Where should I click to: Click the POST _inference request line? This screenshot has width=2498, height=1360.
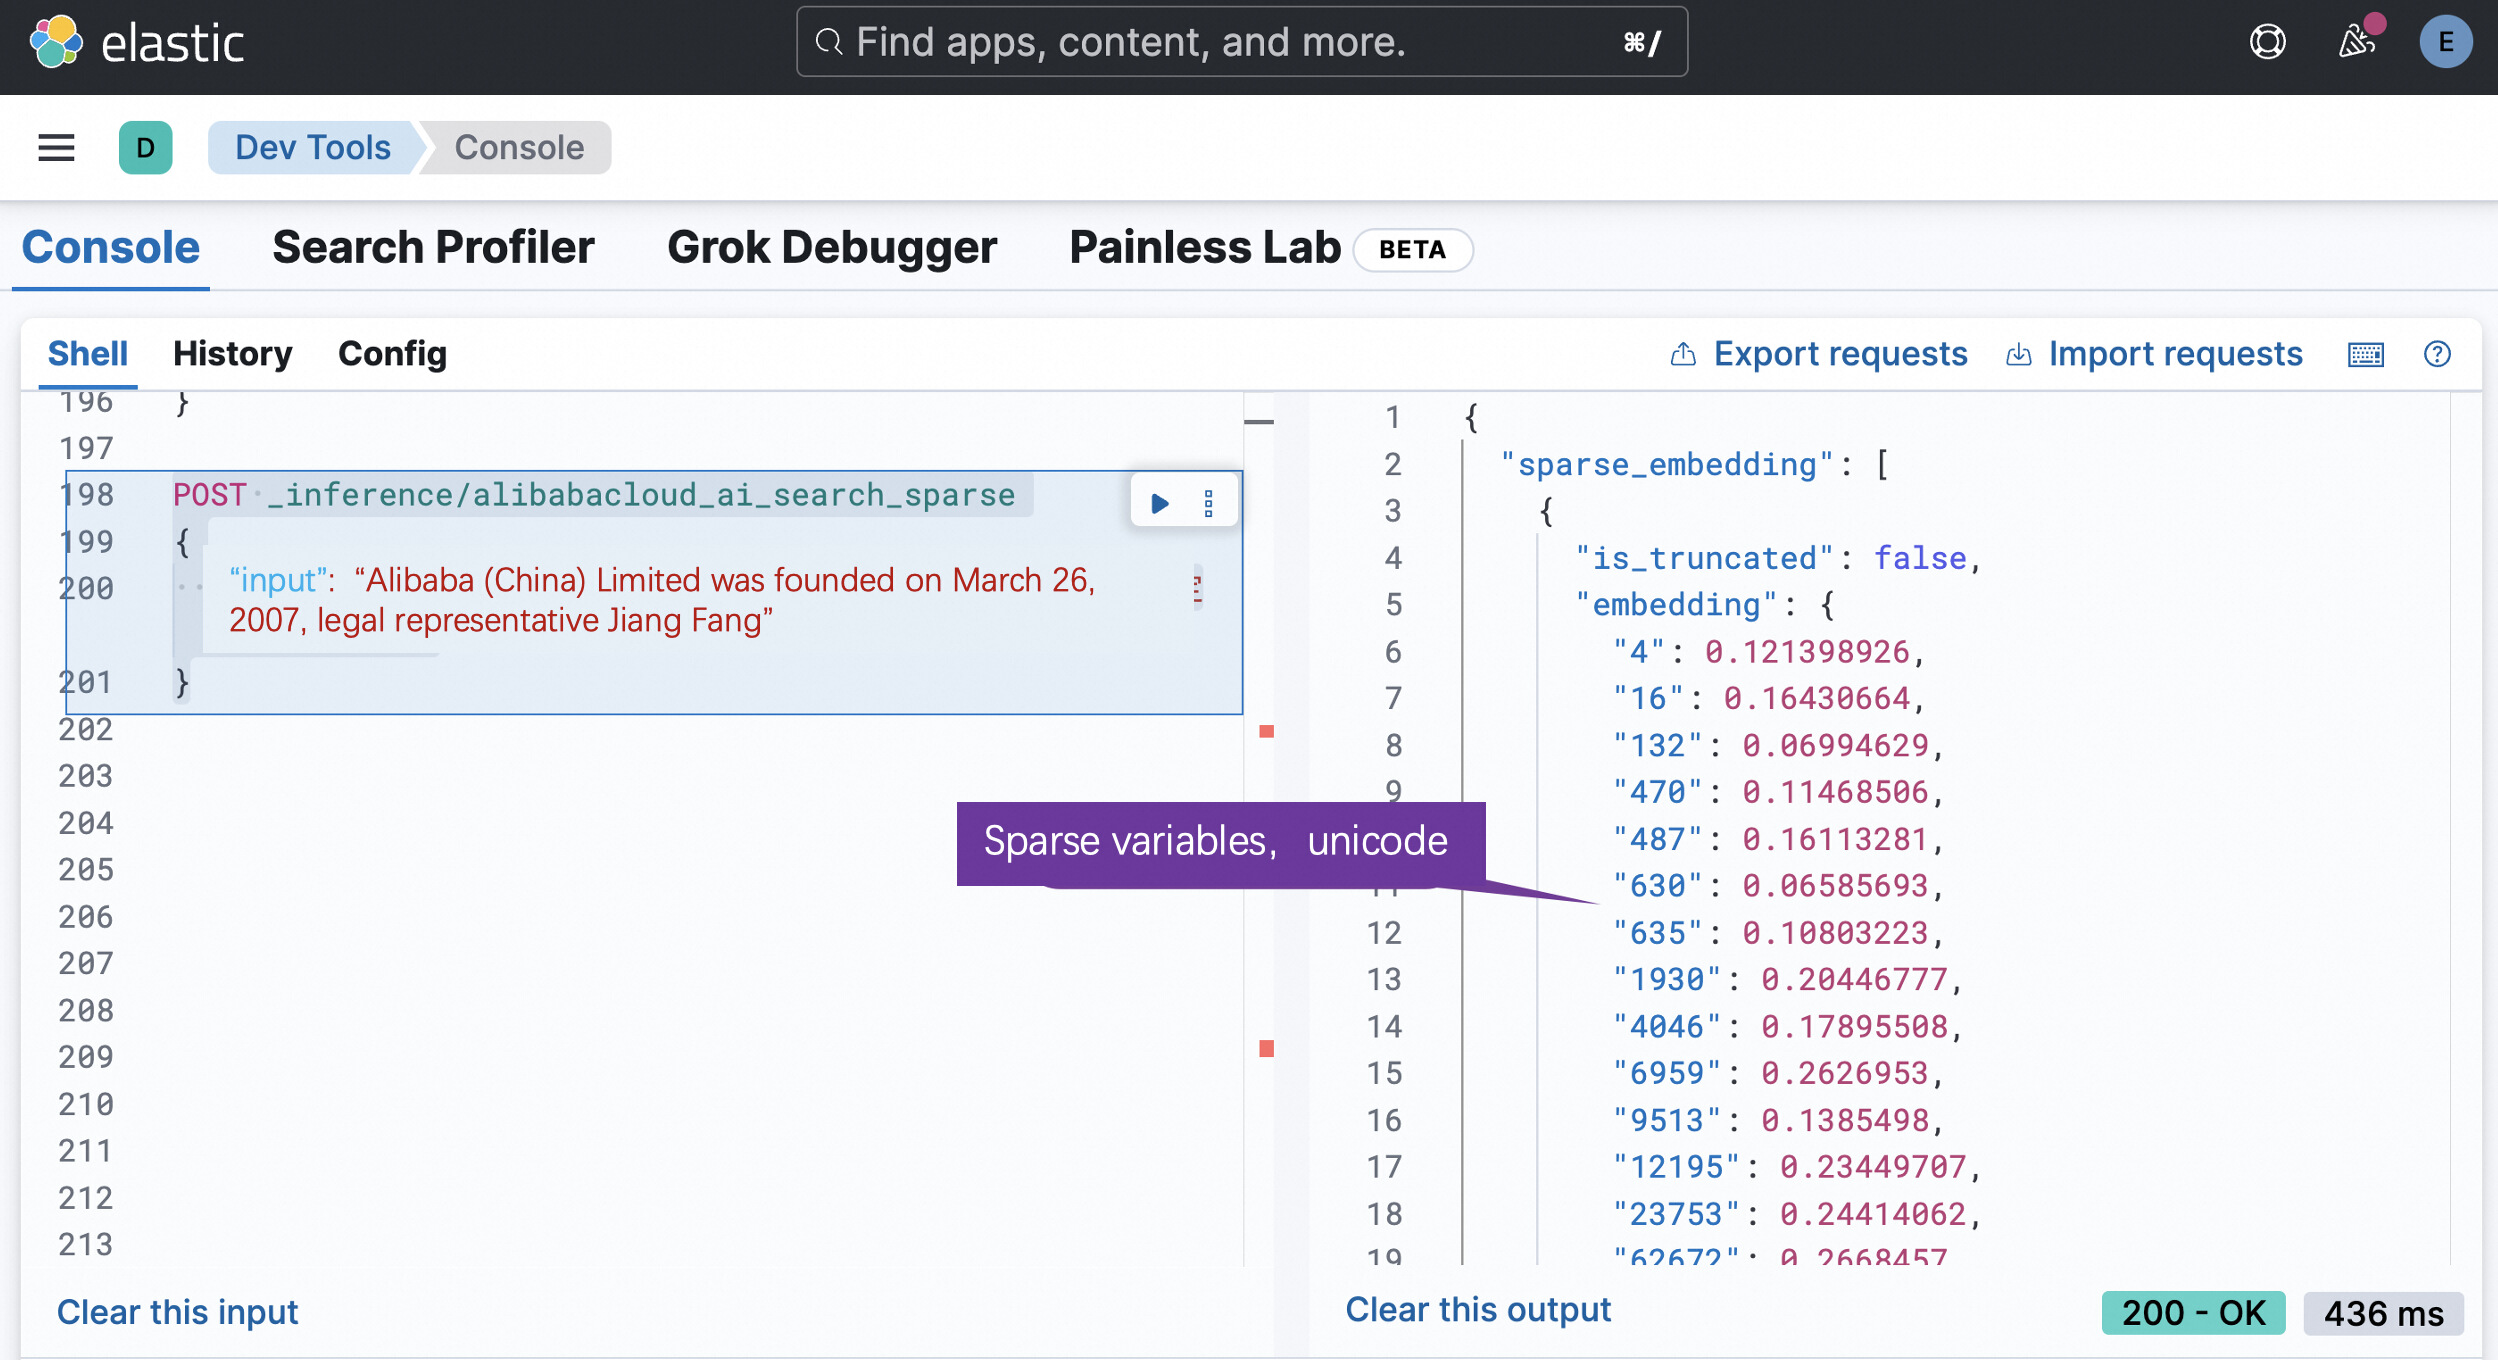594,495
